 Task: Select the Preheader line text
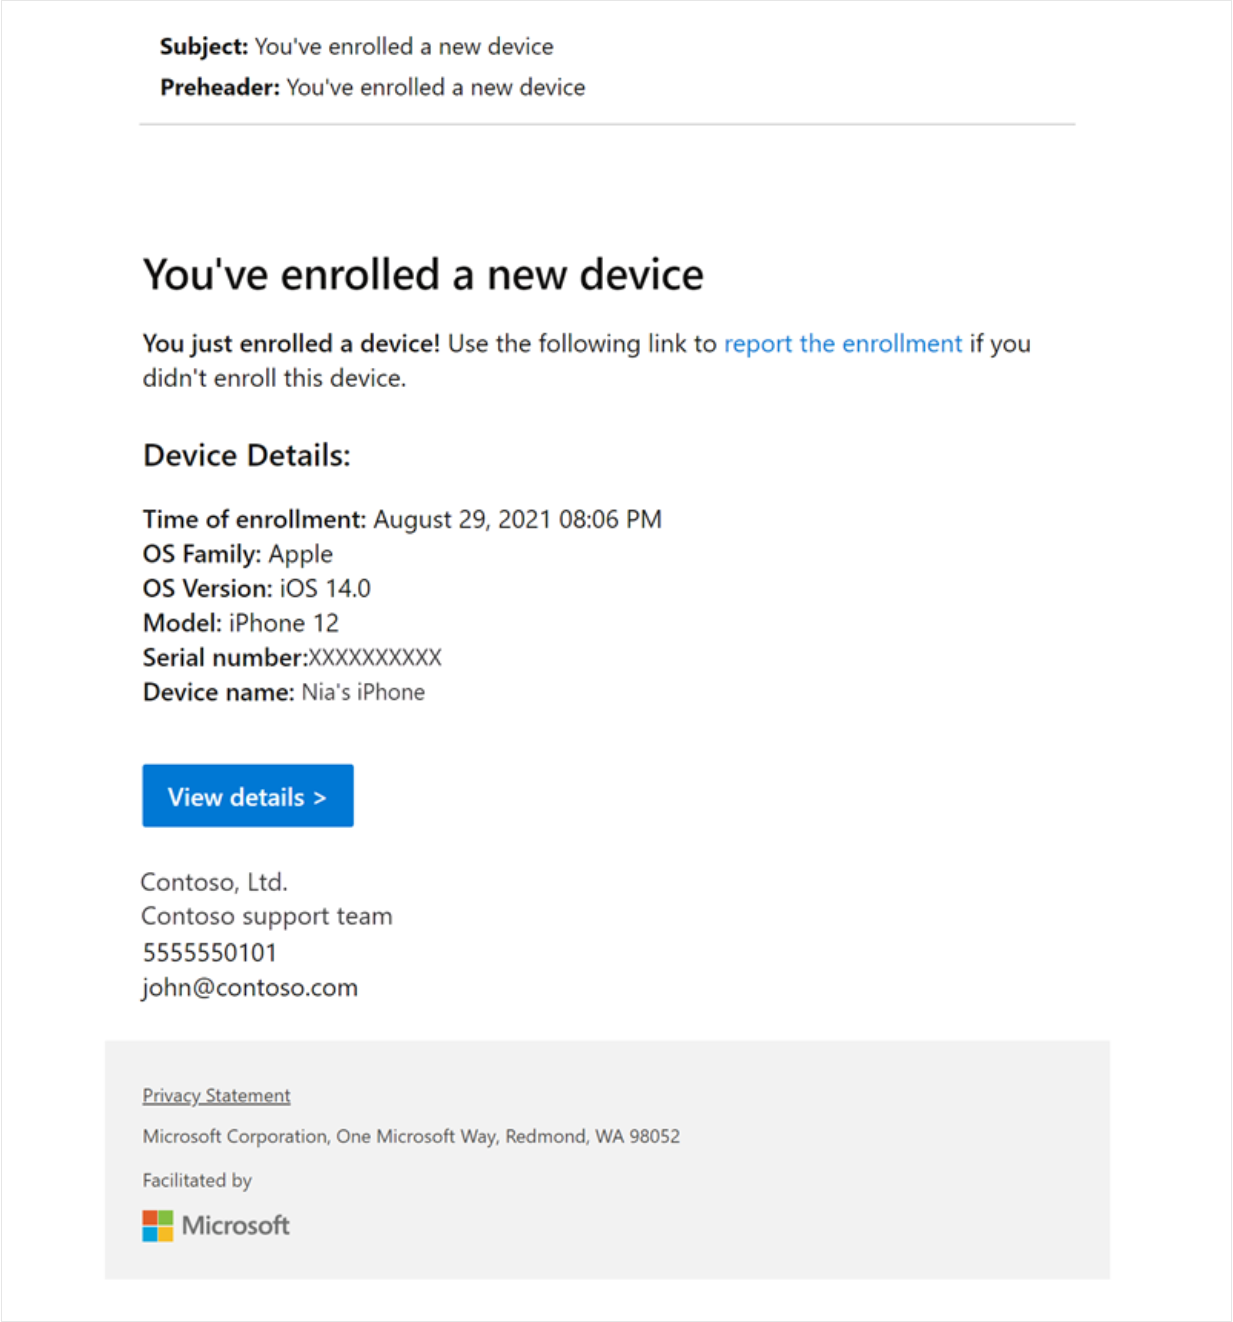pyautogui.click(x=376, y=87)
